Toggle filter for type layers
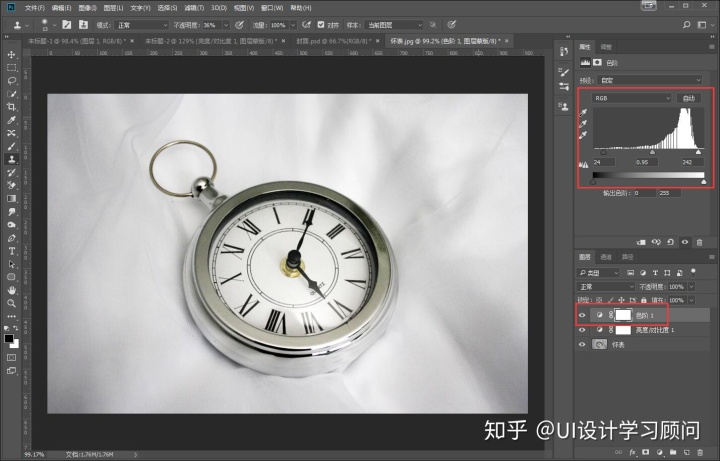This screenshot has width=720, height=461. [x=655, y=273]
